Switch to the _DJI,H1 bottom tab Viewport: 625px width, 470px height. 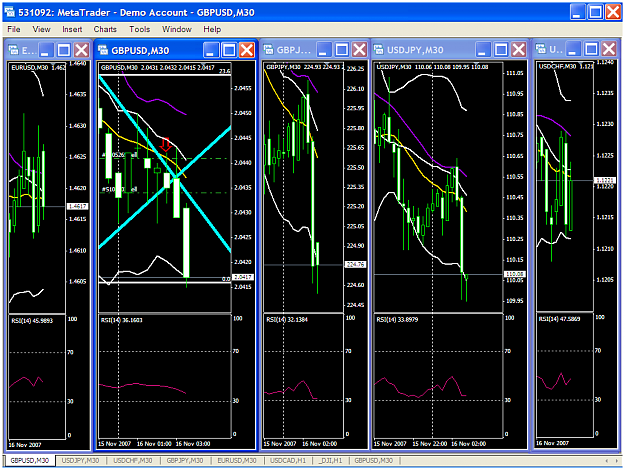pos(330,460)
